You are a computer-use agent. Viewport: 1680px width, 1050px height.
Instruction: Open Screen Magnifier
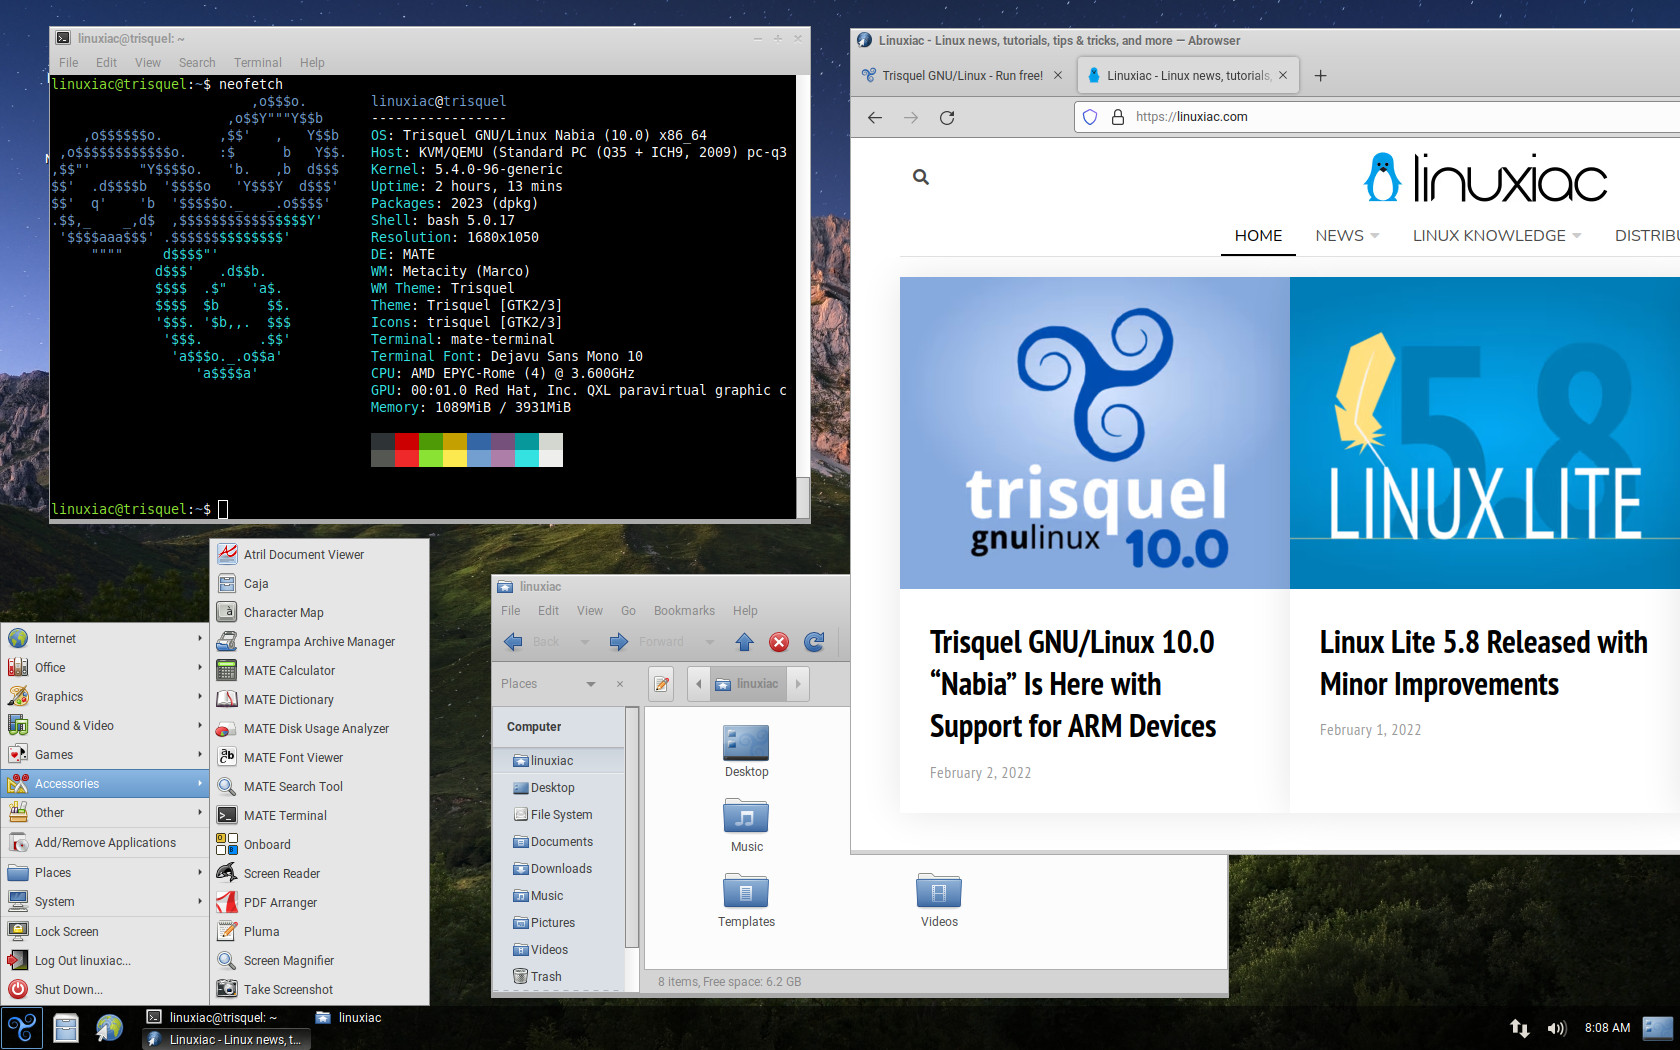319,960
